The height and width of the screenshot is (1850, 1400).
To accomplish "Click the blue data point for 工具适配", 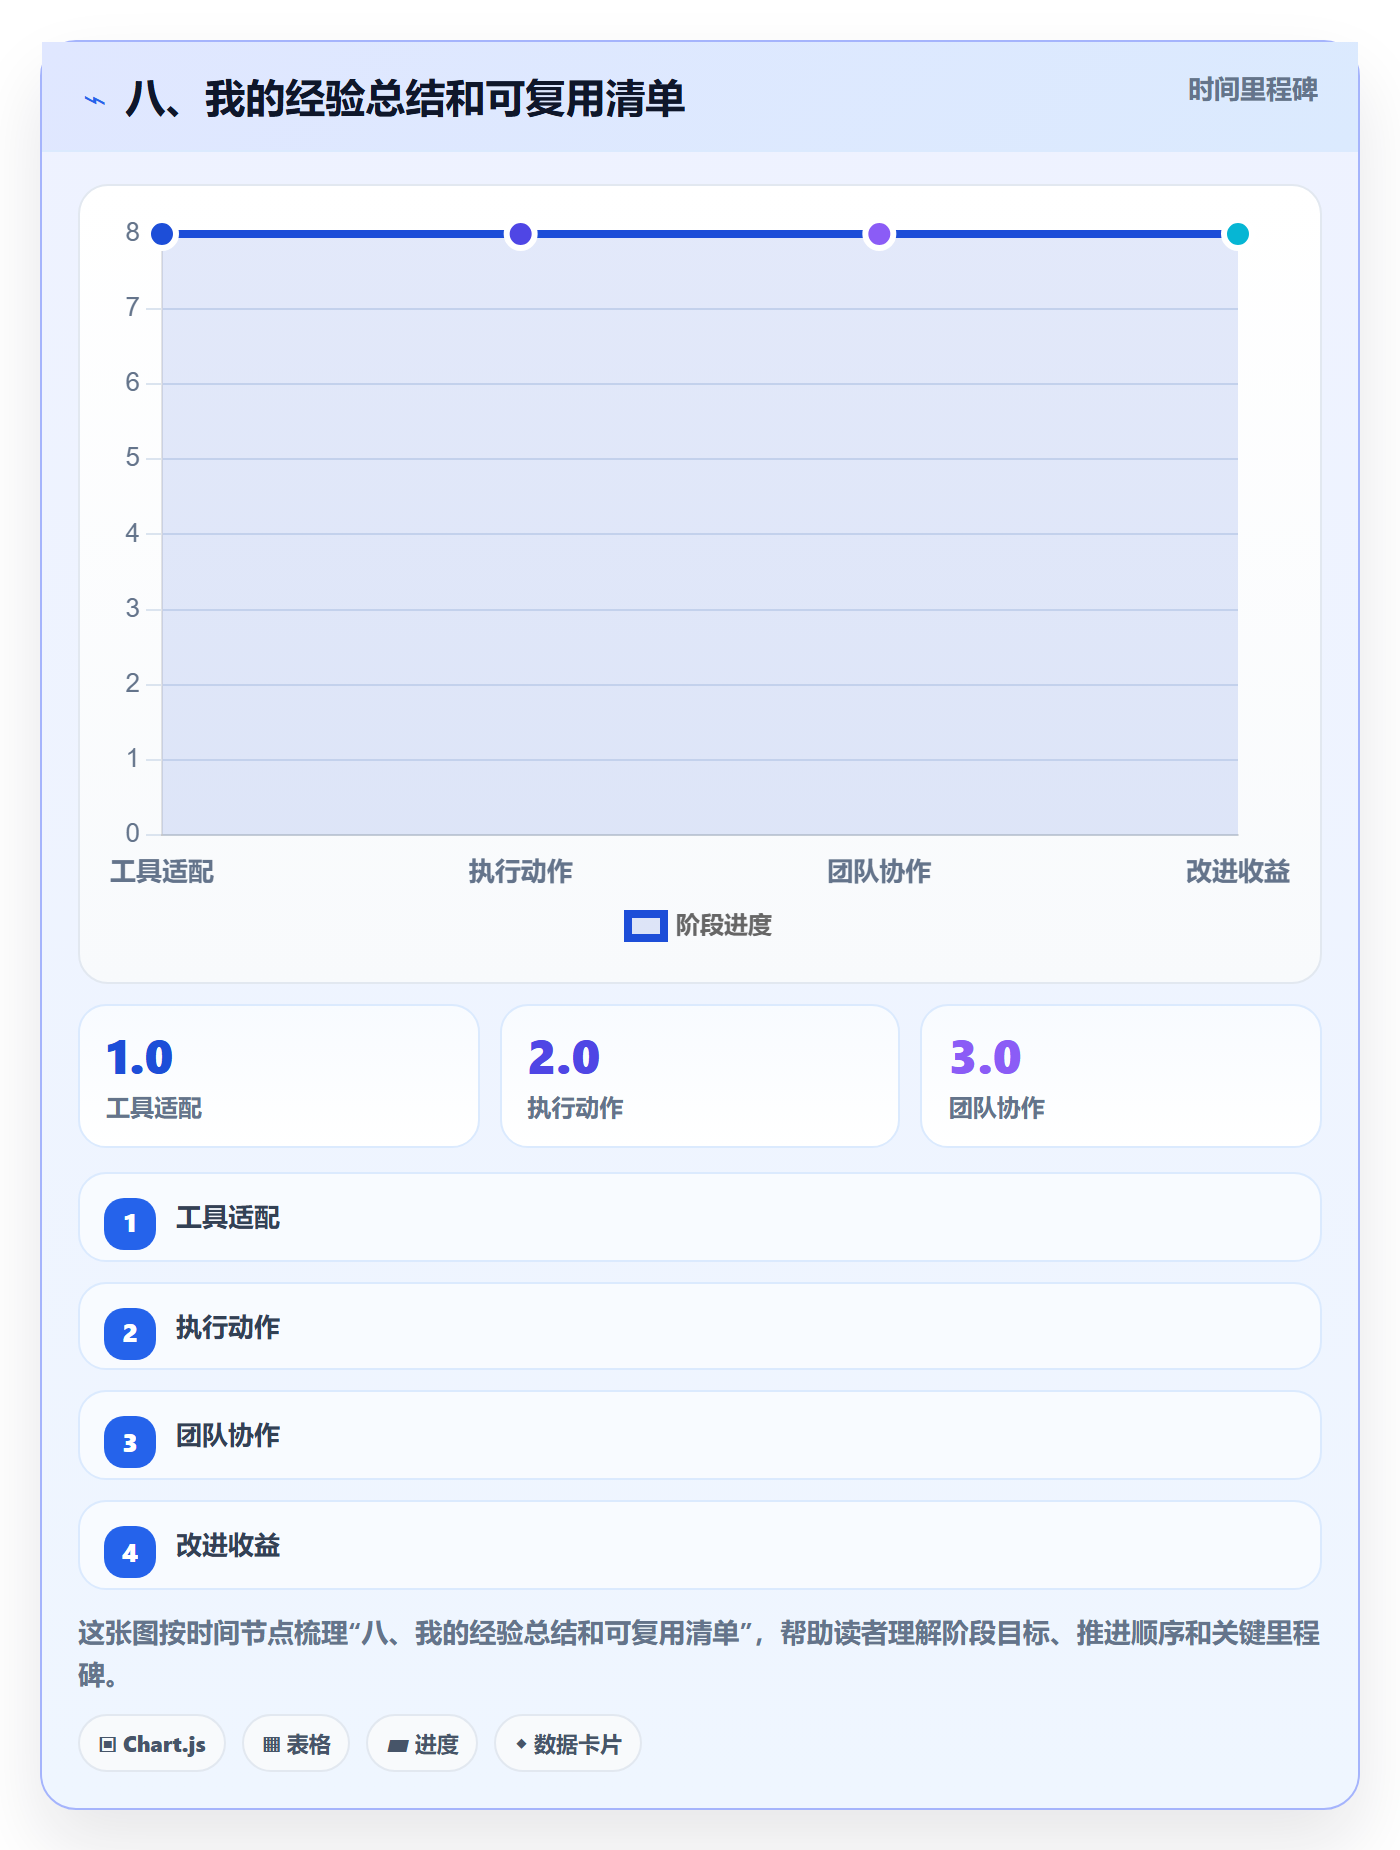I will point(162,234).
